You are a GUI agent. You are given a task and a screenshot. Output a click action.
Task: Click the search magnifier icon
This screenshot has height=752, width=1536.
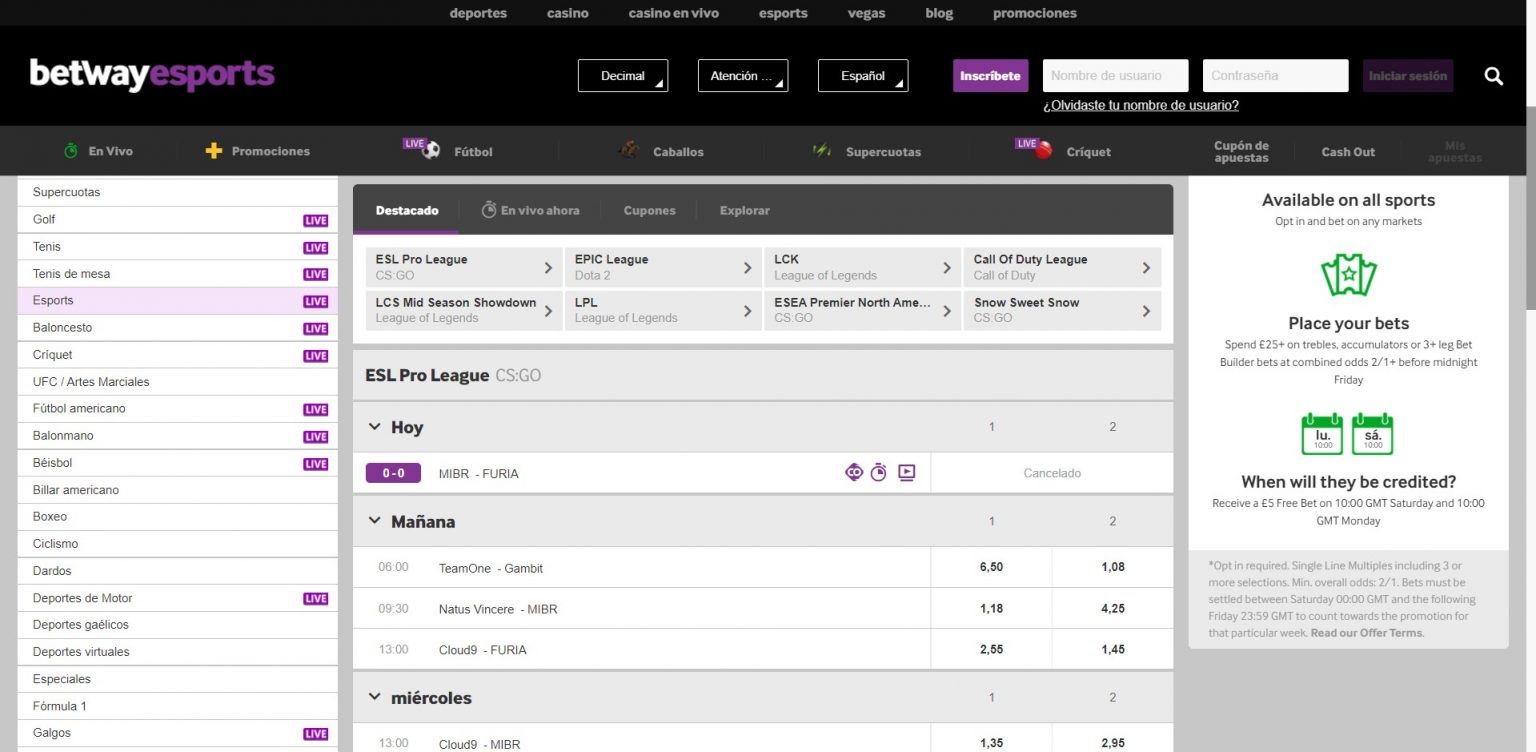pos(1493,76)
